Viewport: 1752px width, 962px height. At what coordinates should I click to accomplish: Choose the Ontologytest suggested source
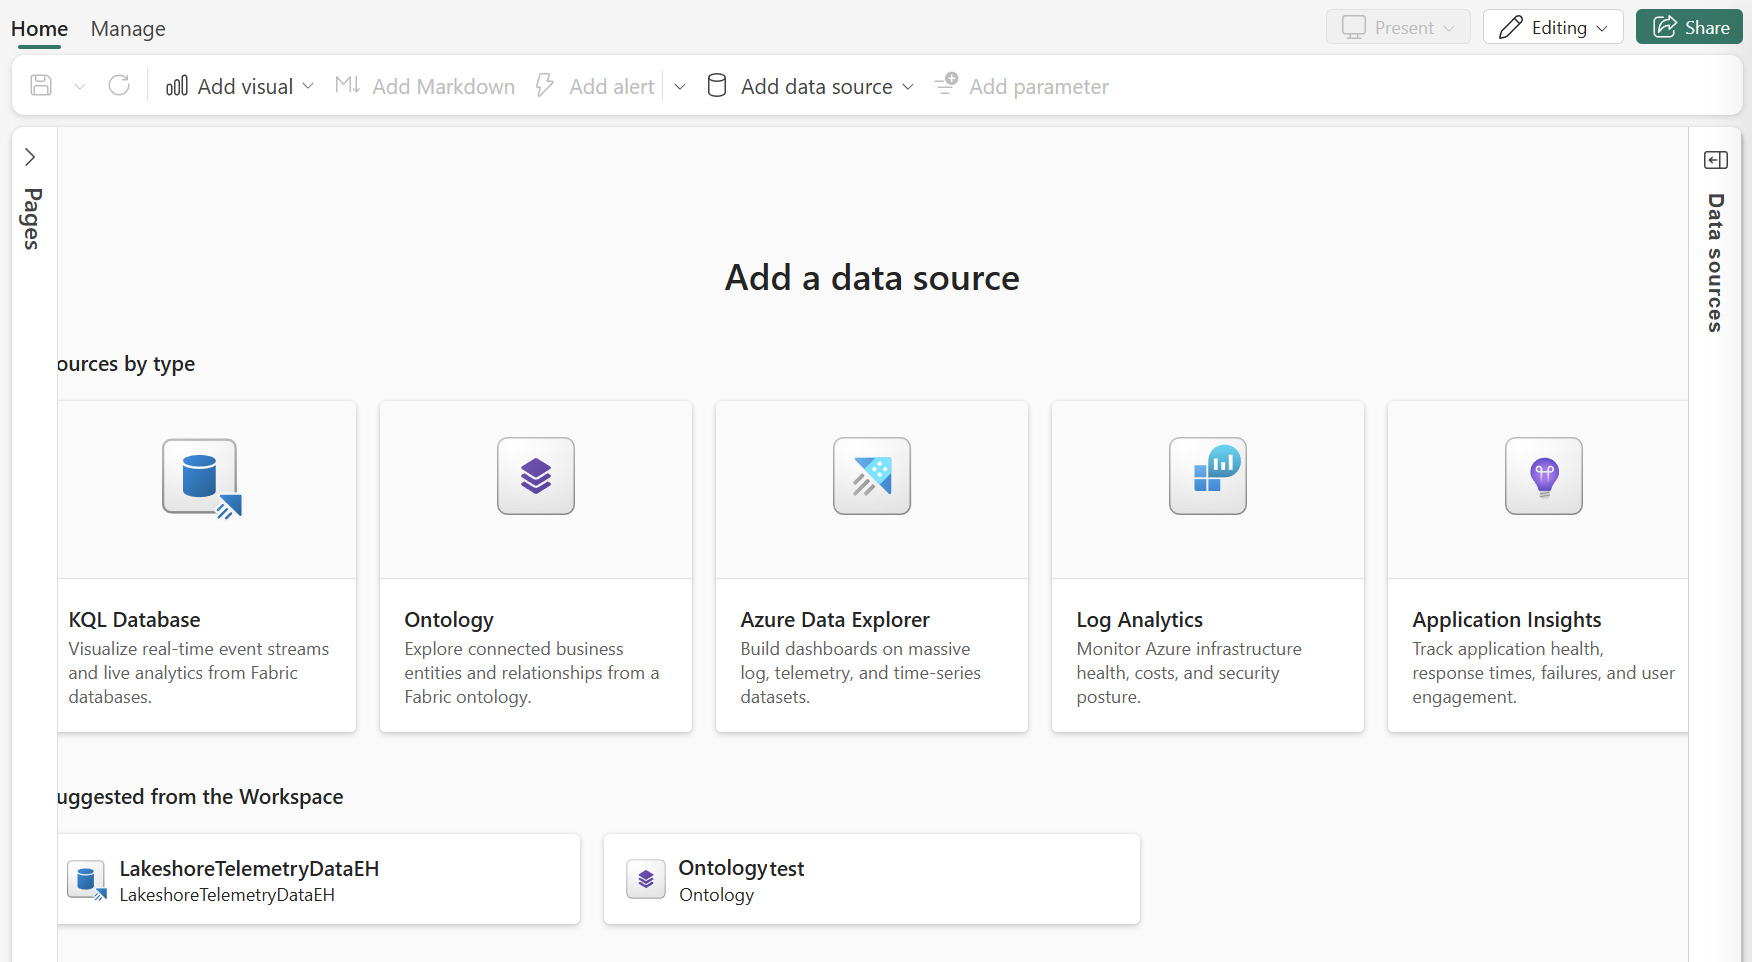point(872,879)
